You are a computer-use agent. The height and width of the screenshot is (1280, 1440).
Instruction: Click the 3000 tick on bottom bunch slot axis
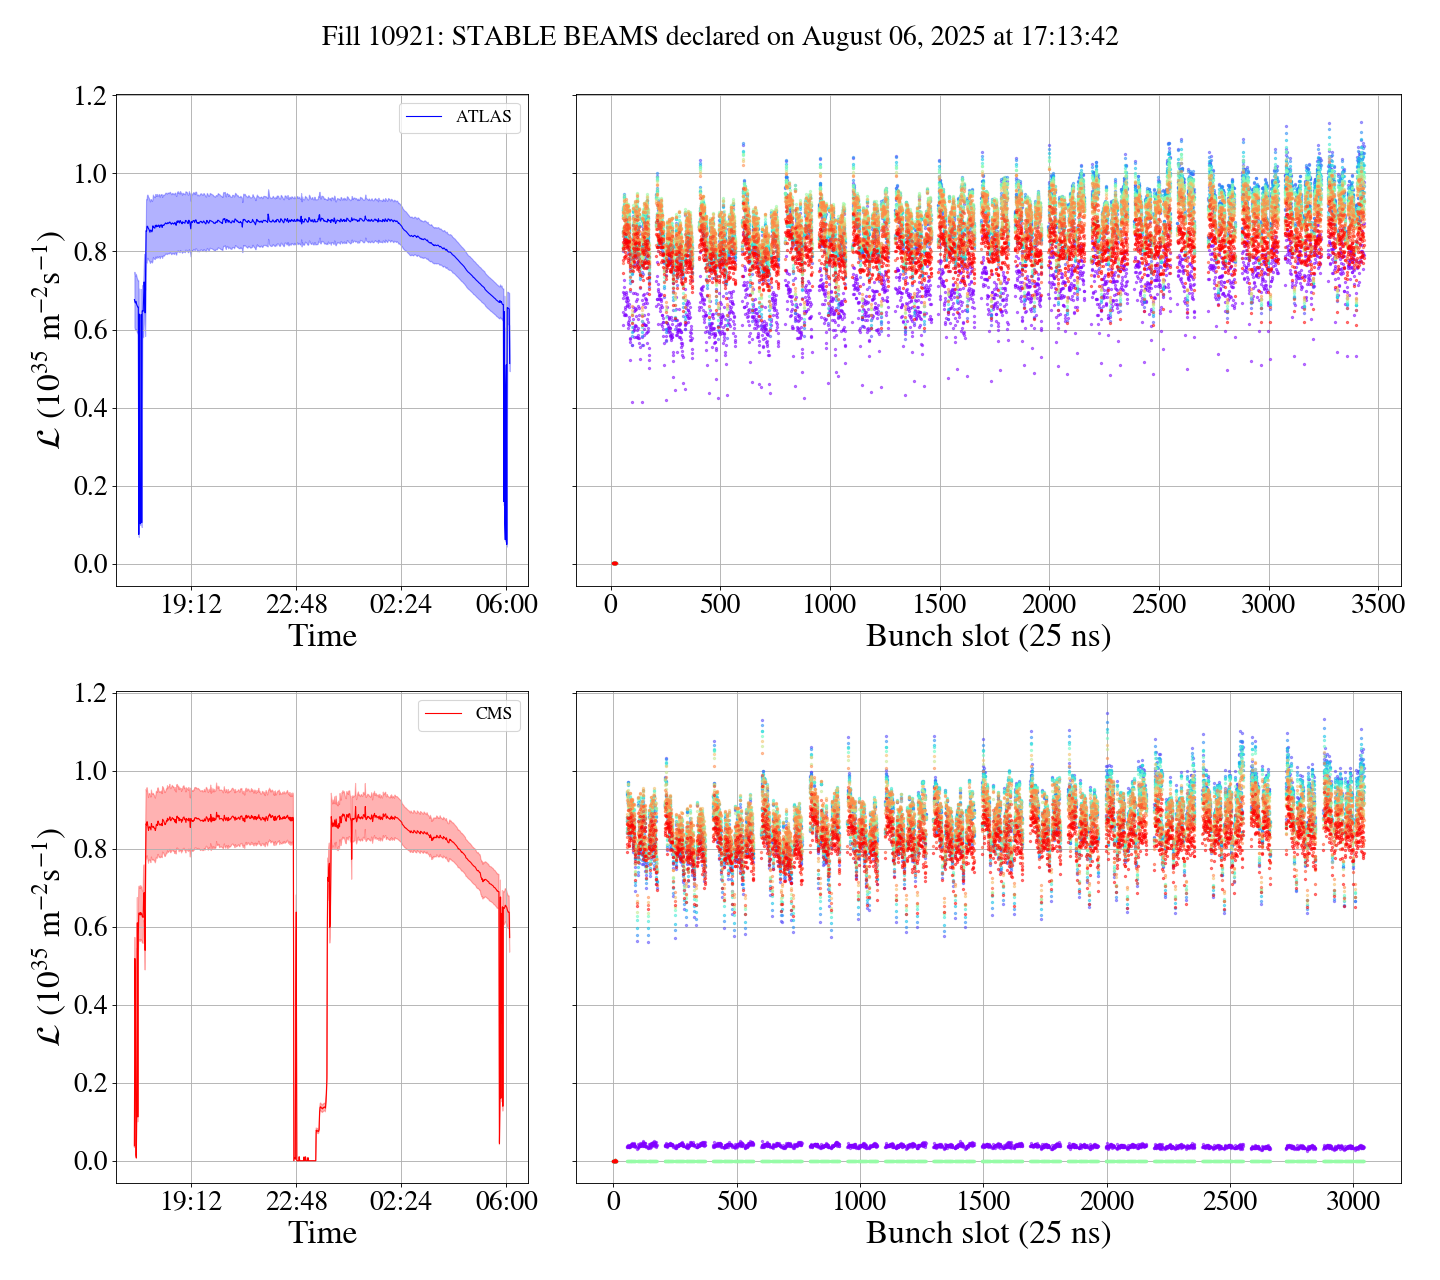1352,1201
